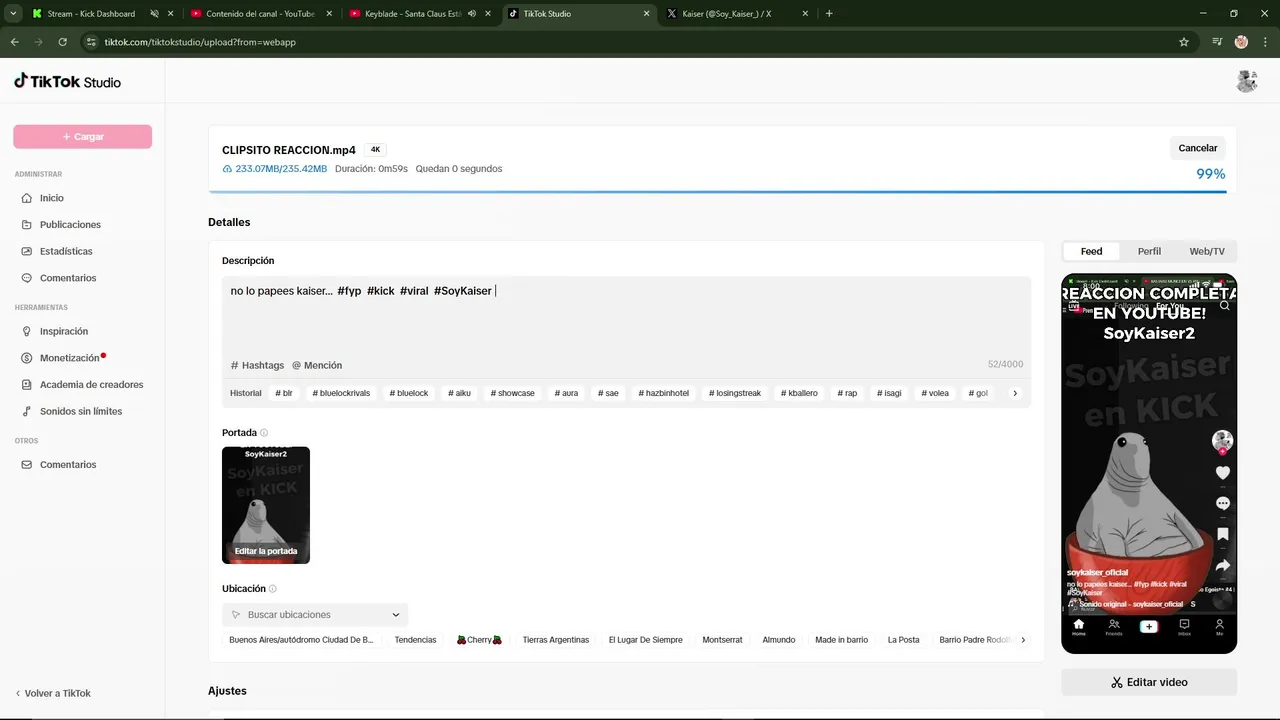This screenshot has width=1280, height=720.
Task: Click the plus create icon in preview
Action: (1149, 627)
